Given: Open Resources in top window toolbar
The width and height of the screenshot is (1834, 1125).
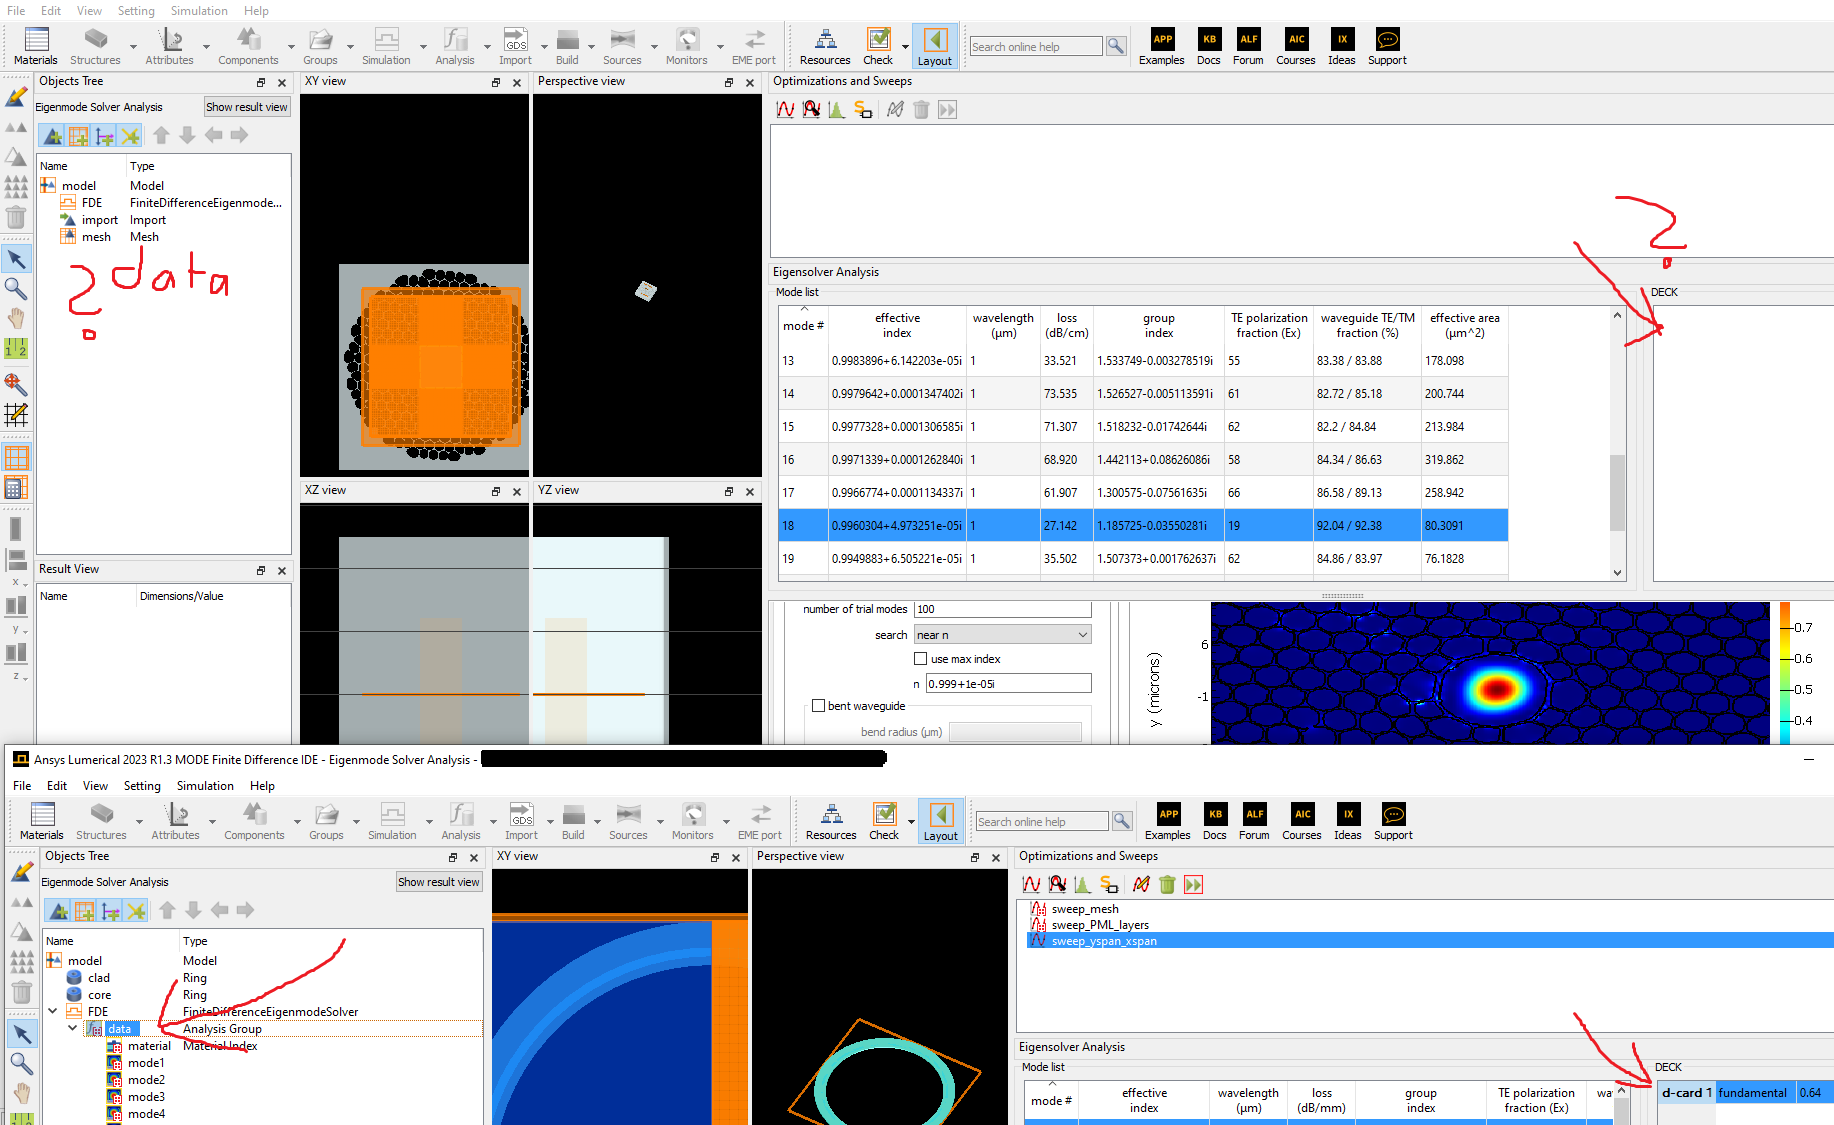Looking at the screenshot, I should tap(825, 46).
